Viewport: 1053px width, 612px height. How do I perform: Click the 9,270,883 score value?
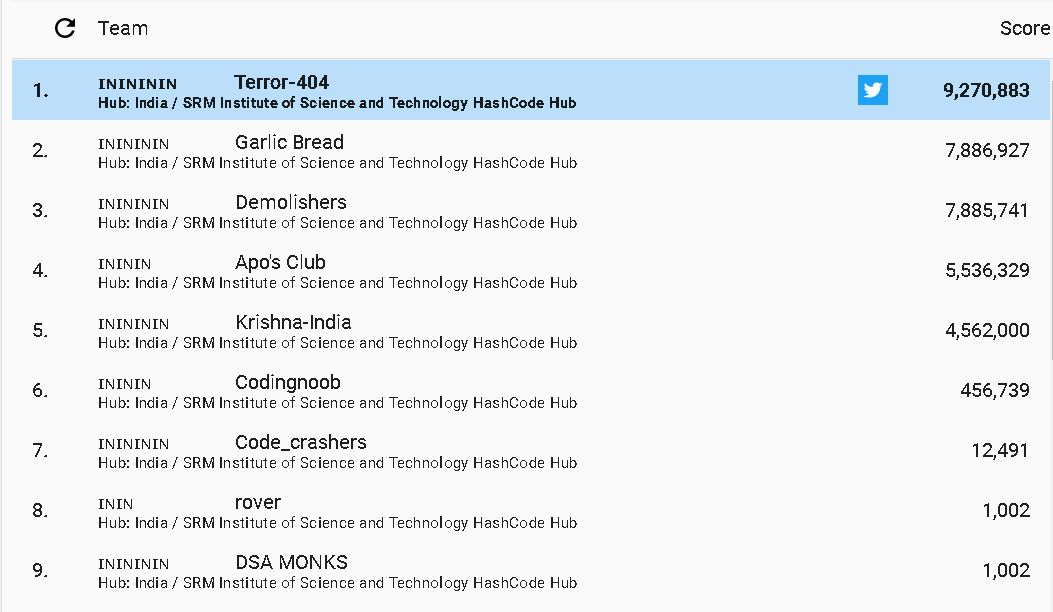click(986, 90)
